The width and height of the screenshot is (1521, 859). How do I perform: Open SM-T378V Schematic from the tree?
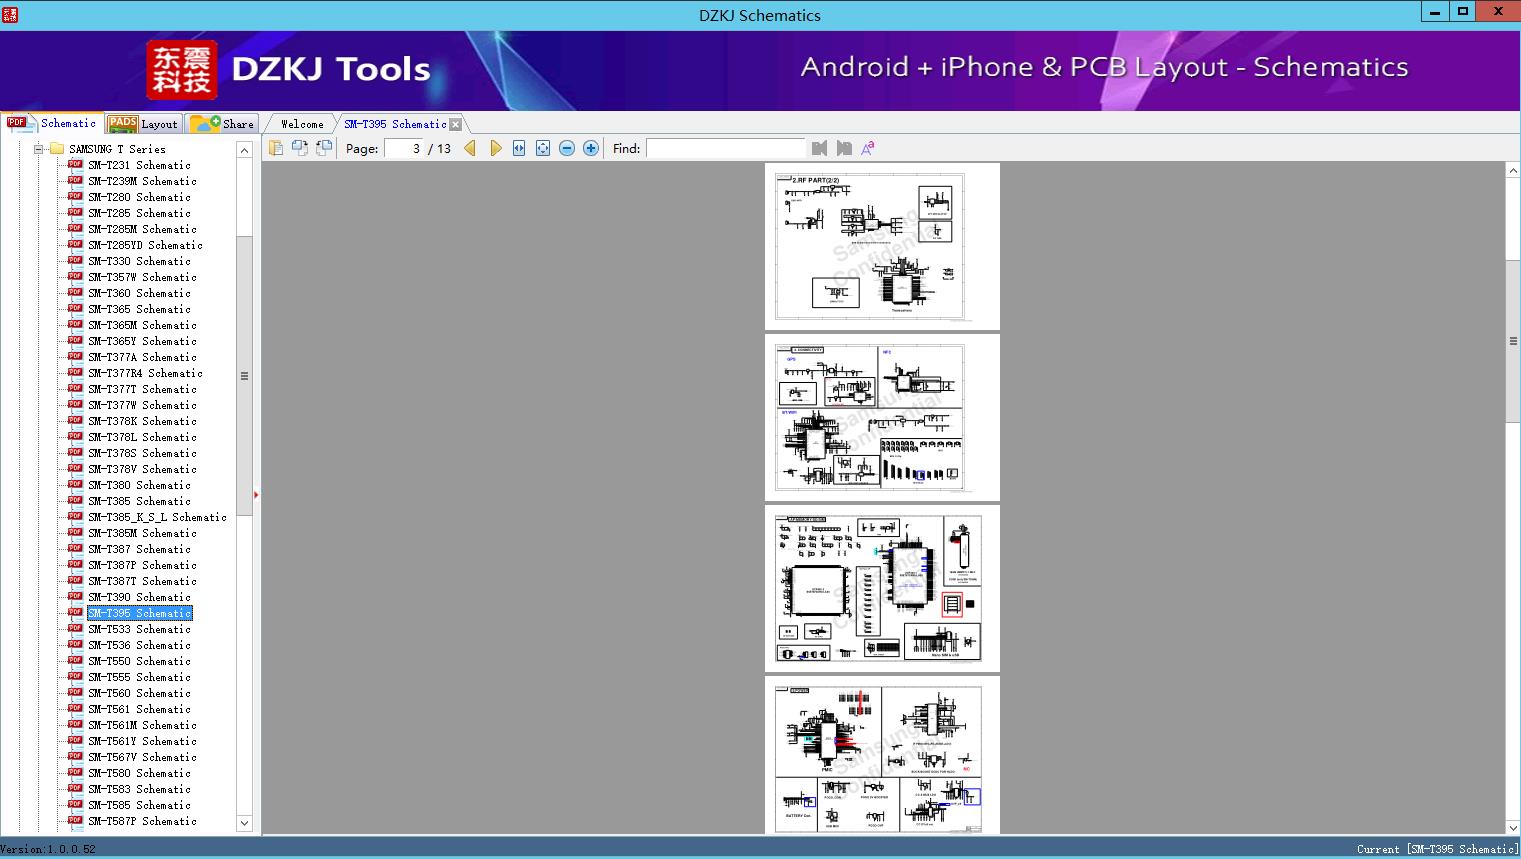coord(142,469)
